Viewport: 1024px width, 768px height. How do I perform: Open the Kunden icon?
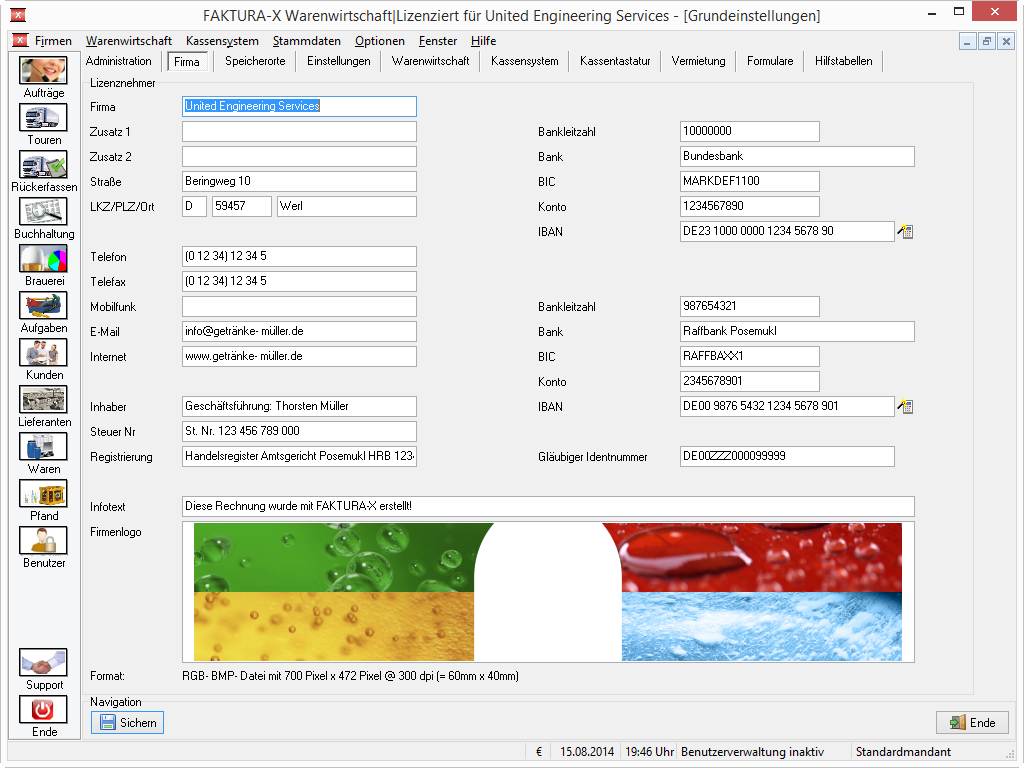point(43,353)
